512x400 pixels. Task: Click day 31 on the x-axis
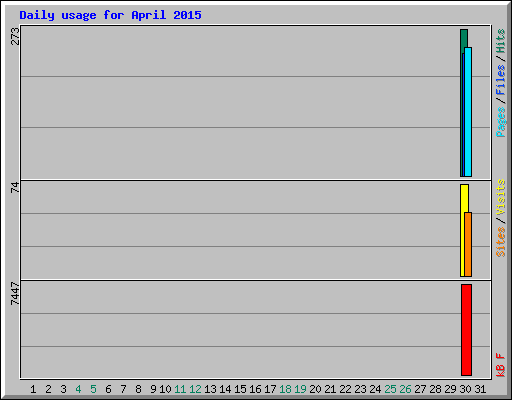pyautogui.click(x=480, y=389)
